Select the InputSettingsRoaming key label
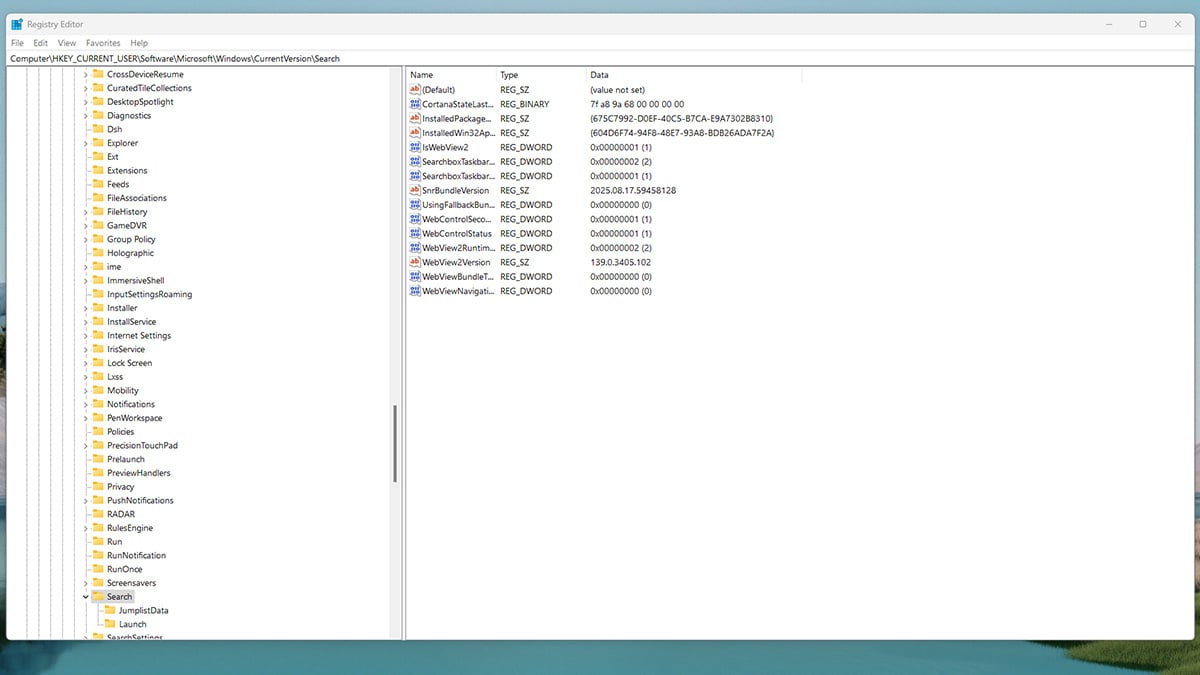Viewport: 1200px width, 675px height. tap(150, 295)
